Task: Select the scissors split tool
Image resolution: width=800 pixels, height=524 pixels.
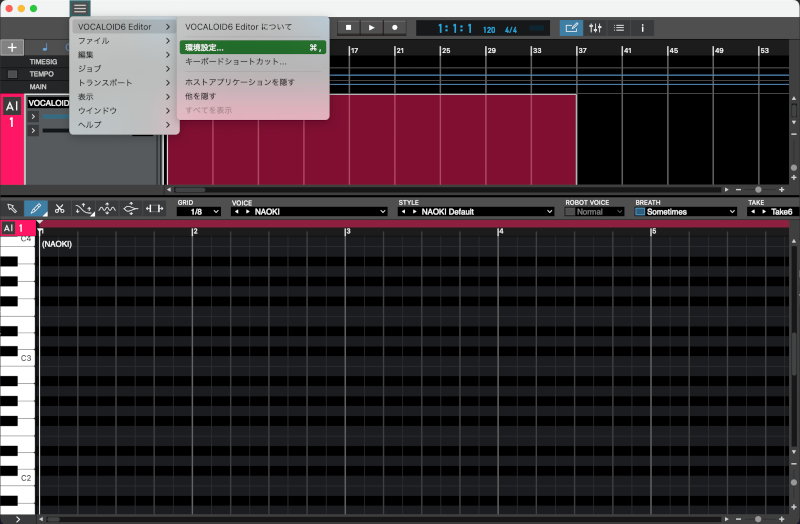Action: click(60, 208)
